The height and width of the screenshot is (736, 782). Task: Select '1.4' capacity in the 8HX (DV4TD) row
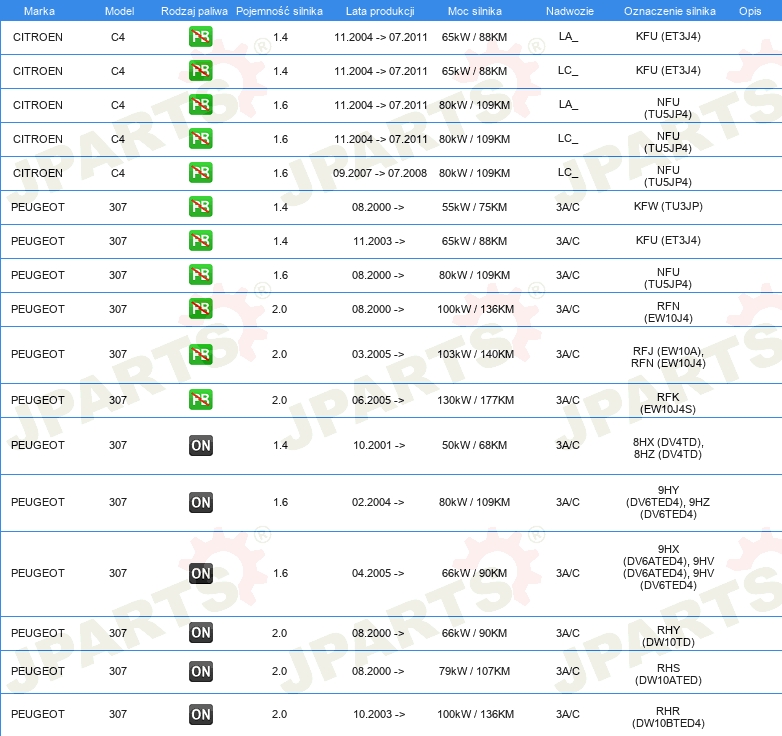(280, 445)
